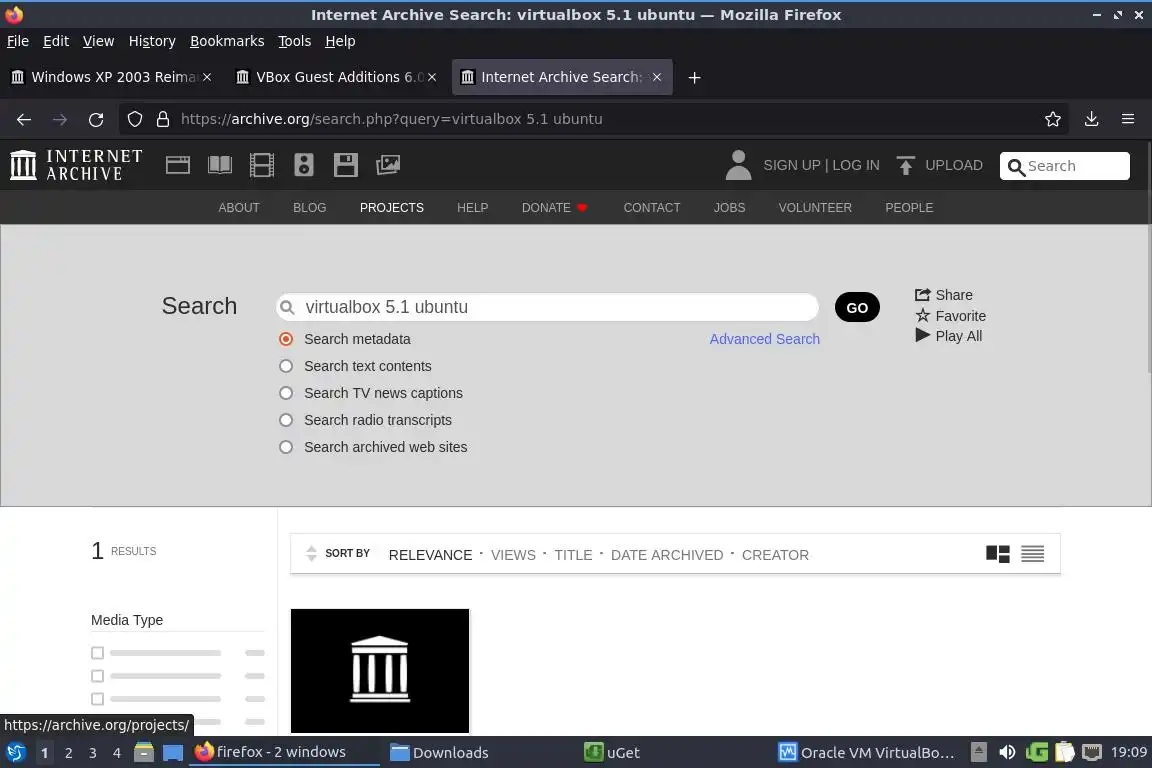The width and height of the screenshot is (1152, 768).
Task: Select Search TV news captions
Action: (286, 393)
